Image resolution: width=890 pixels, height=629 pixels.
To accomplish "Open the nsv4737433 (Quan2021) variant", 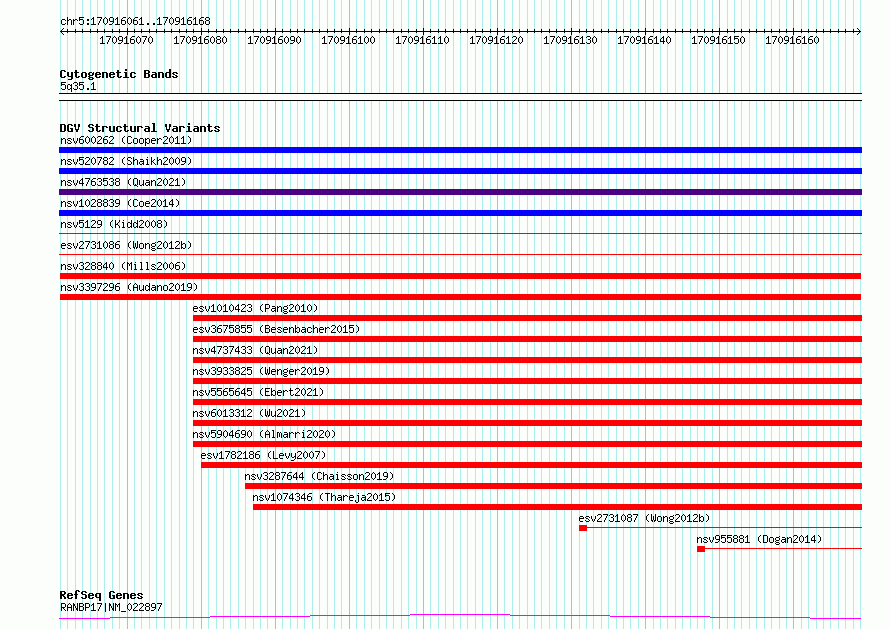I will (255, 350).
